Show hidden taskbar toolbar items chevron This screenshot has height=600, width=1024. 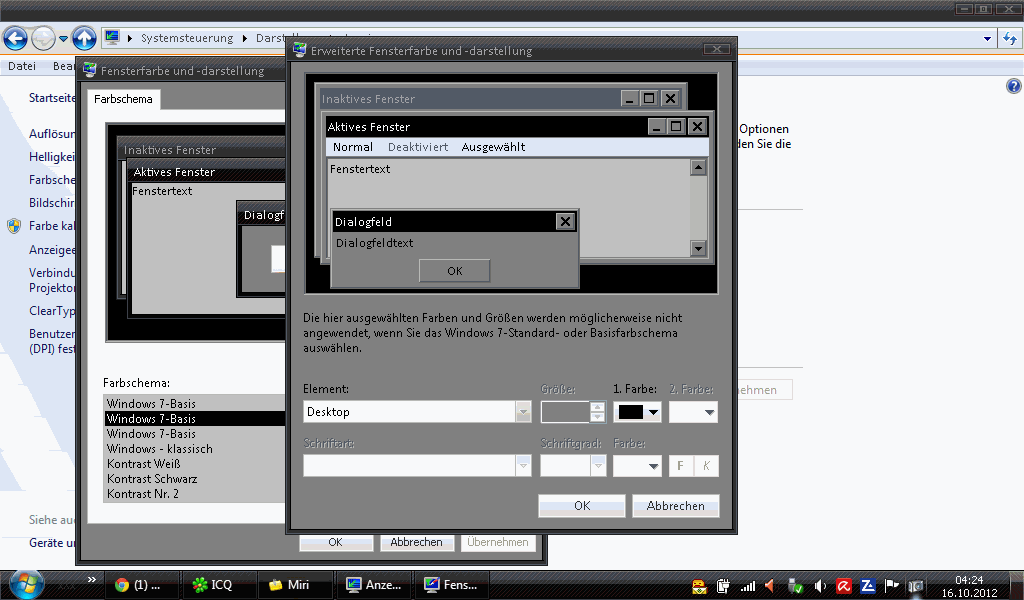(92, 579)
